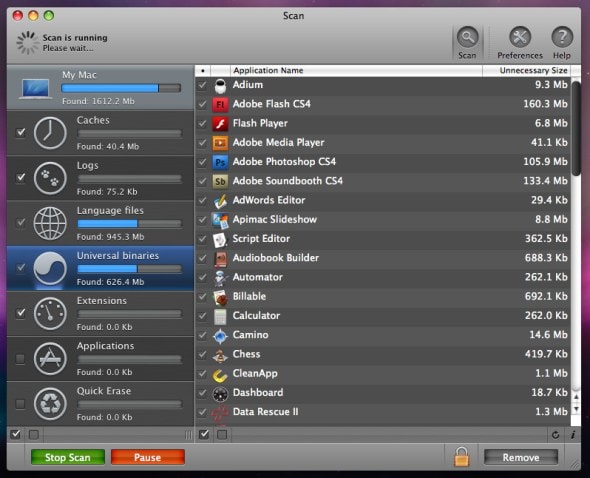
Task: Toggle the Language files checkbox
Action: [21, 222]
